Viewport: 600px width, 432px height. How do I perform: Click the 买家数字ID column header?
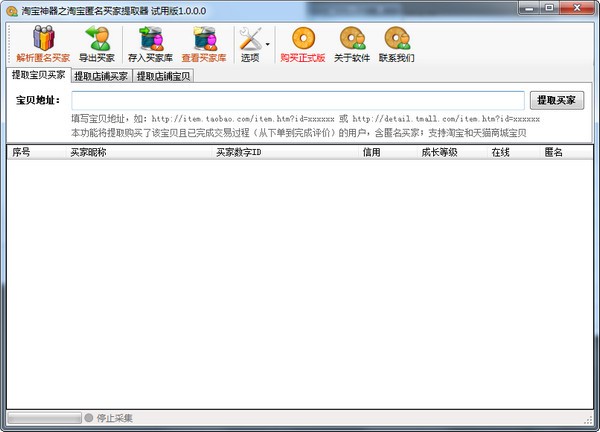[285, 152]
